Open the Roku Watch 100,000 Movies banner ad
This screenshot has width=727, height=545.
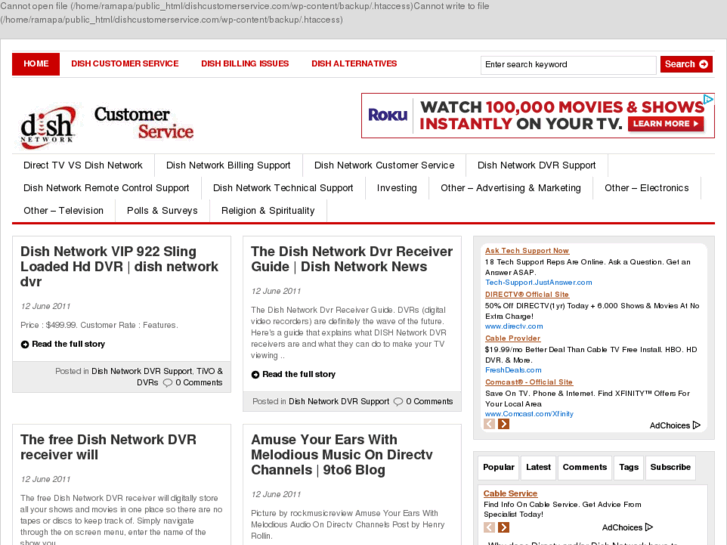click(x=538, y=115)
